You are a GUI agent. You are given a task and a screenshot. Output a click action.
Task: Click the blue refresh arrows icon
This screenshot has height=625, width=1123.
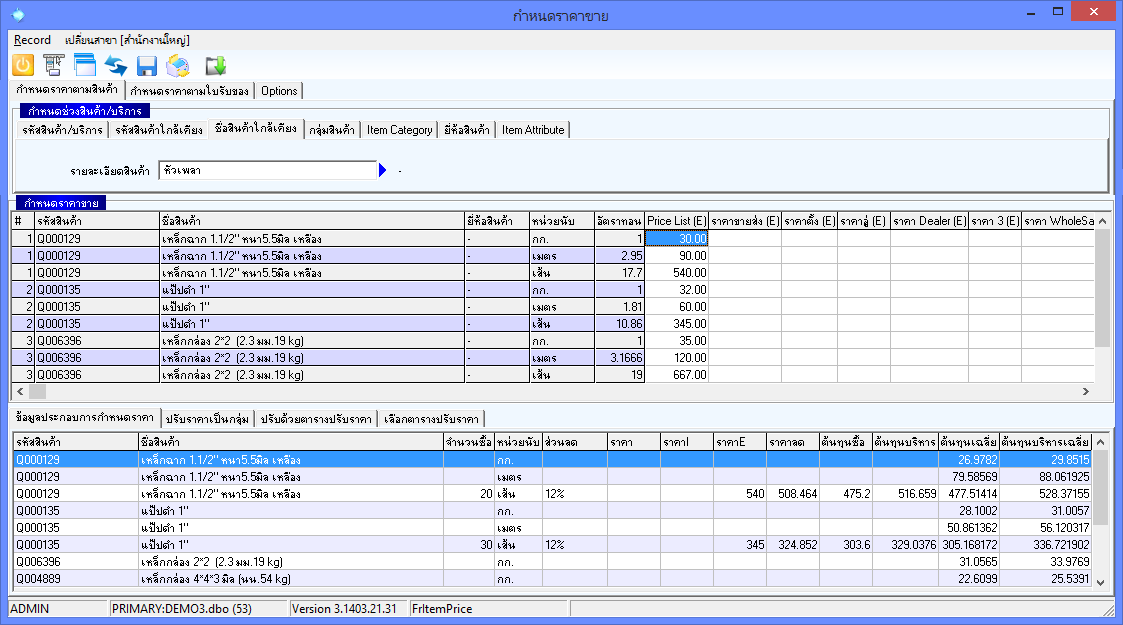[116, 66]
